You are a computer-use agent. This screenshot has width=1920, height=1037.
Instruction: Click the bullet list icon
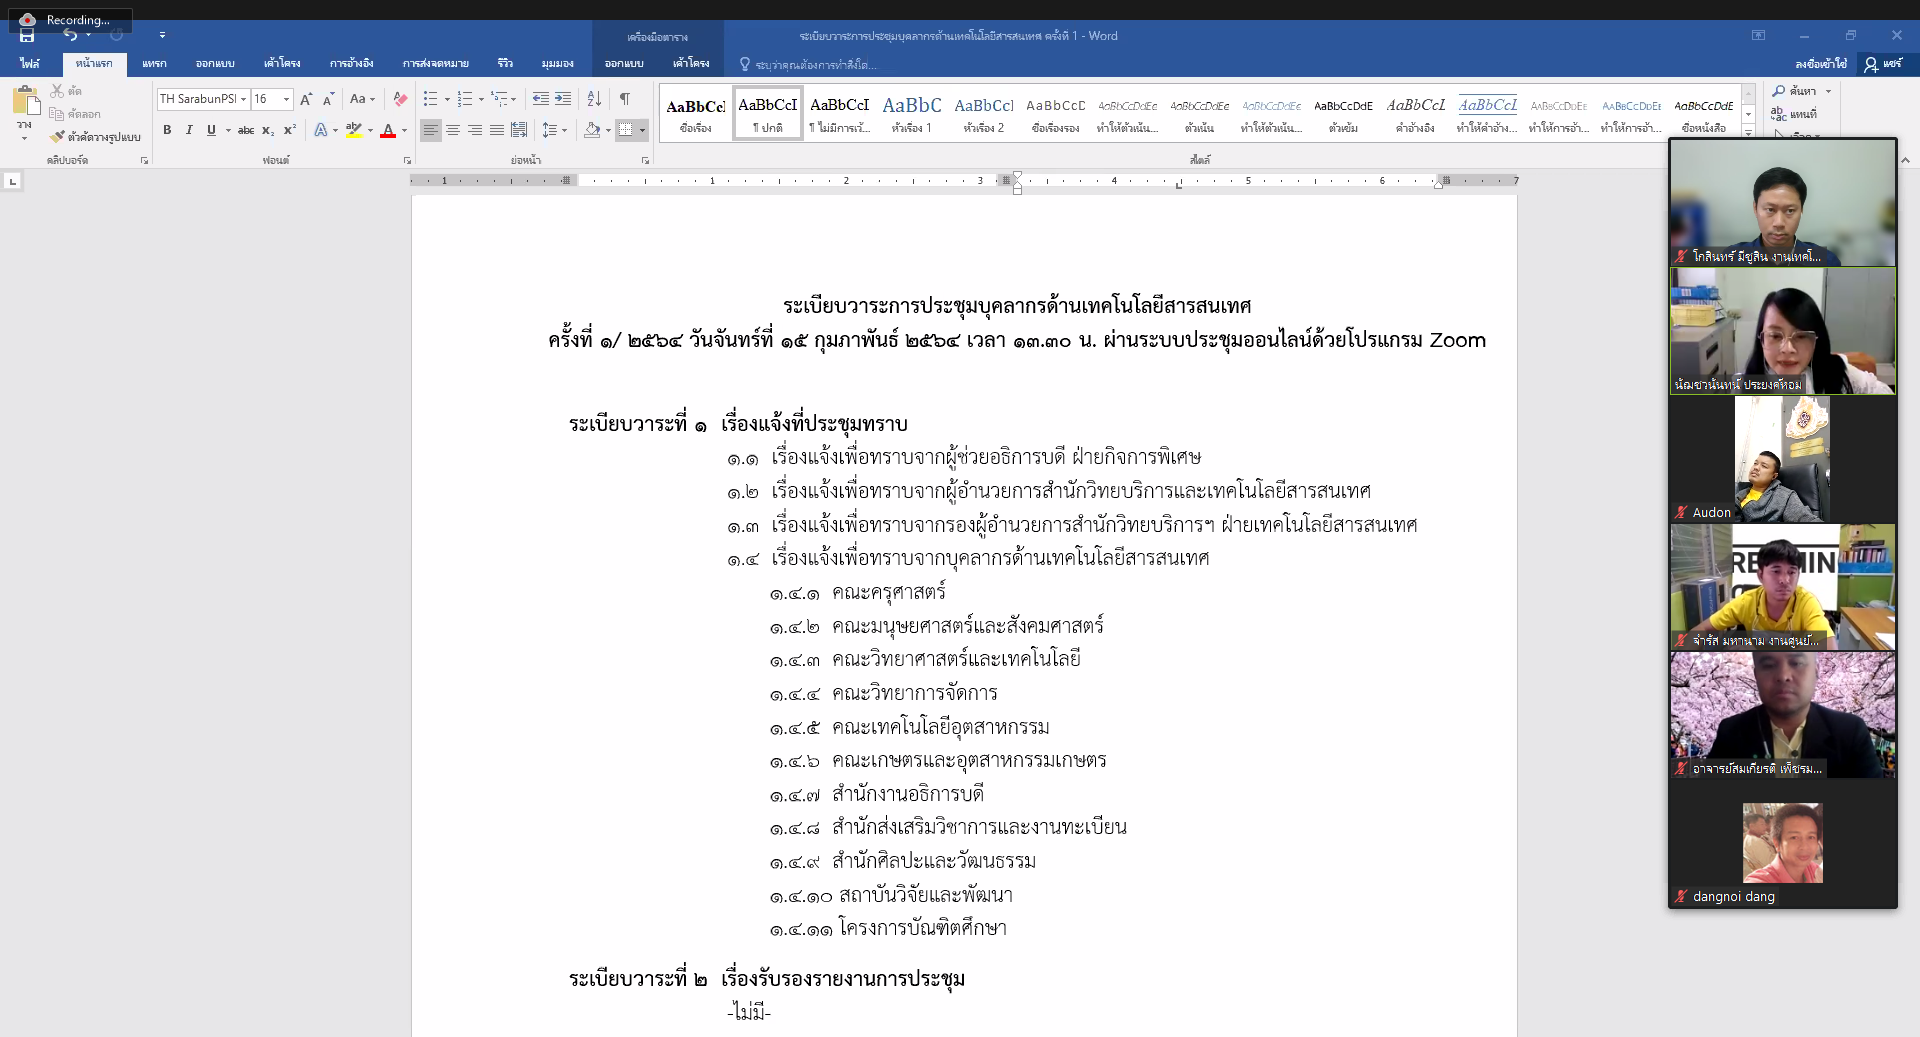coord(430,99)
